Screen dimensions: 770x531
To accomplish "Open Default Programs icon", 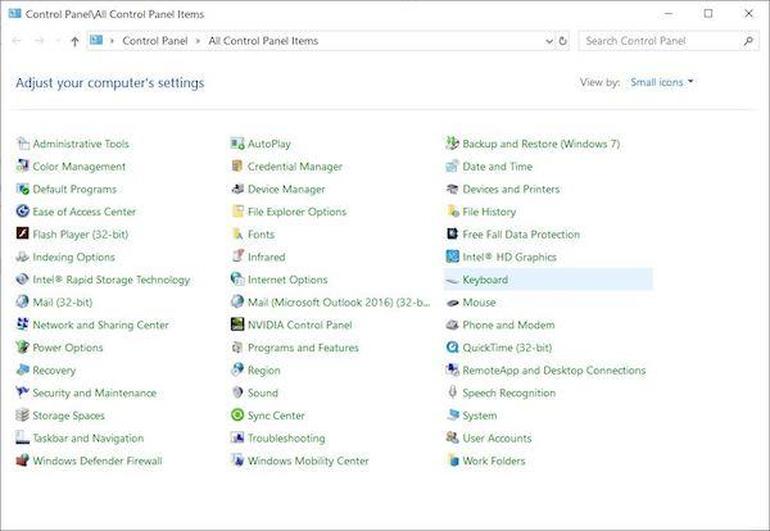I will coord(23,189).
